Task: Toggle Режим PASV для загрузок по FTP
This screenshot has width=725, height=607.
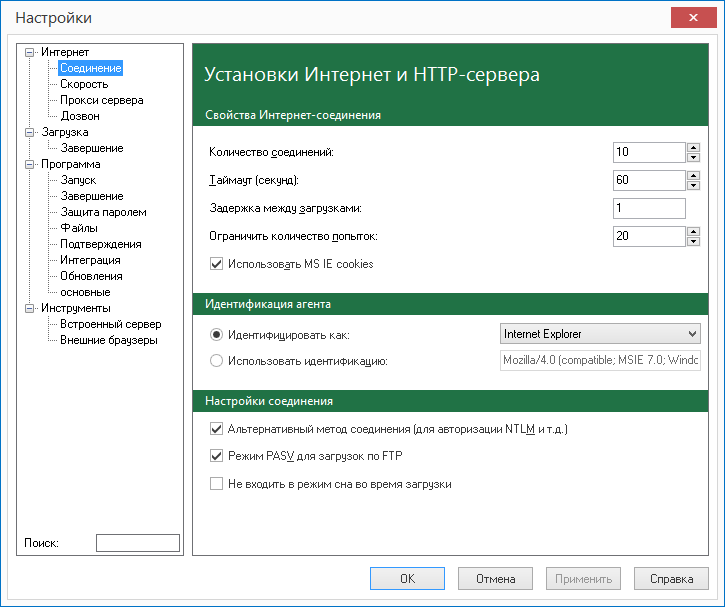Action: click(x=216, y=456)
